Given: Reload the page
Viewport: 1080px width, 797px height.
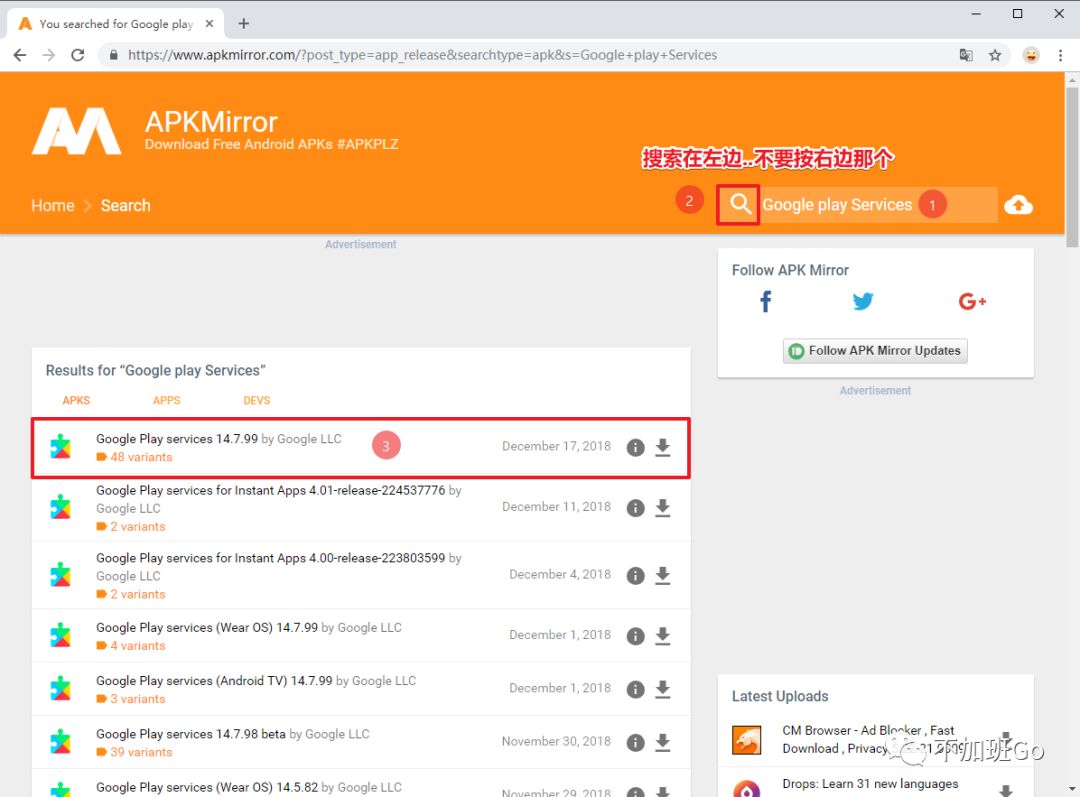Looking at the screenshot, I should click(78, 55).
